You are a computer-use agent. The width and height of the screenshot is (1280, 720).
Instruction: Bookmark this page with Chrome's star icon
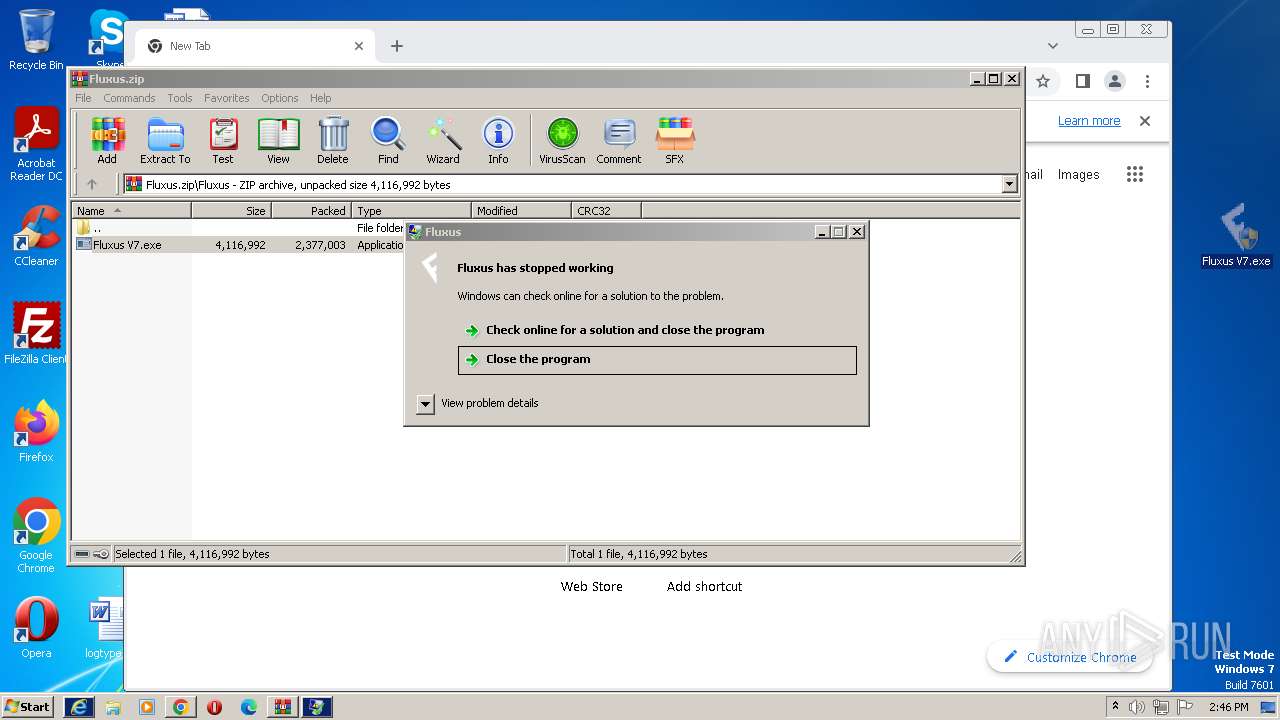click(1043, 81)
